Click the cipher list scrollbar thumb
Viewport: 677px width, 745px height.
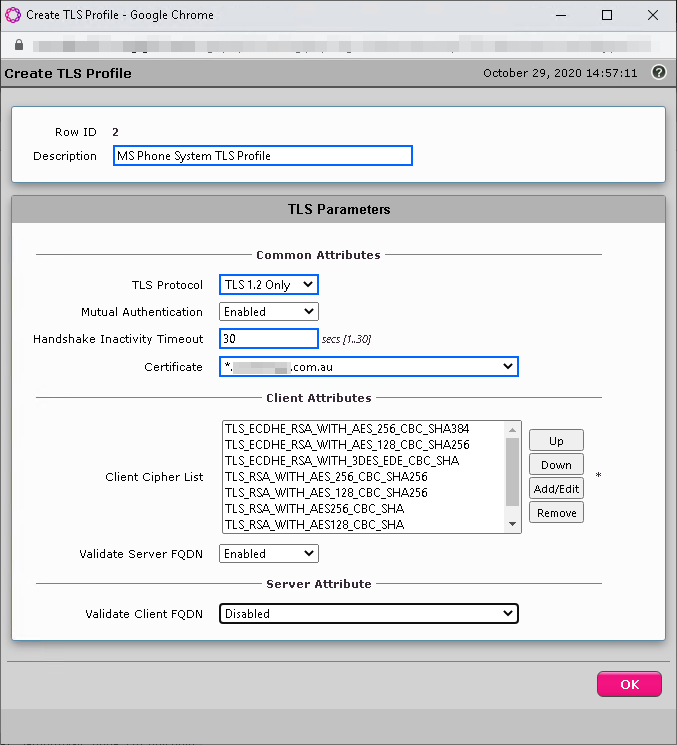[x=512, y=472]
